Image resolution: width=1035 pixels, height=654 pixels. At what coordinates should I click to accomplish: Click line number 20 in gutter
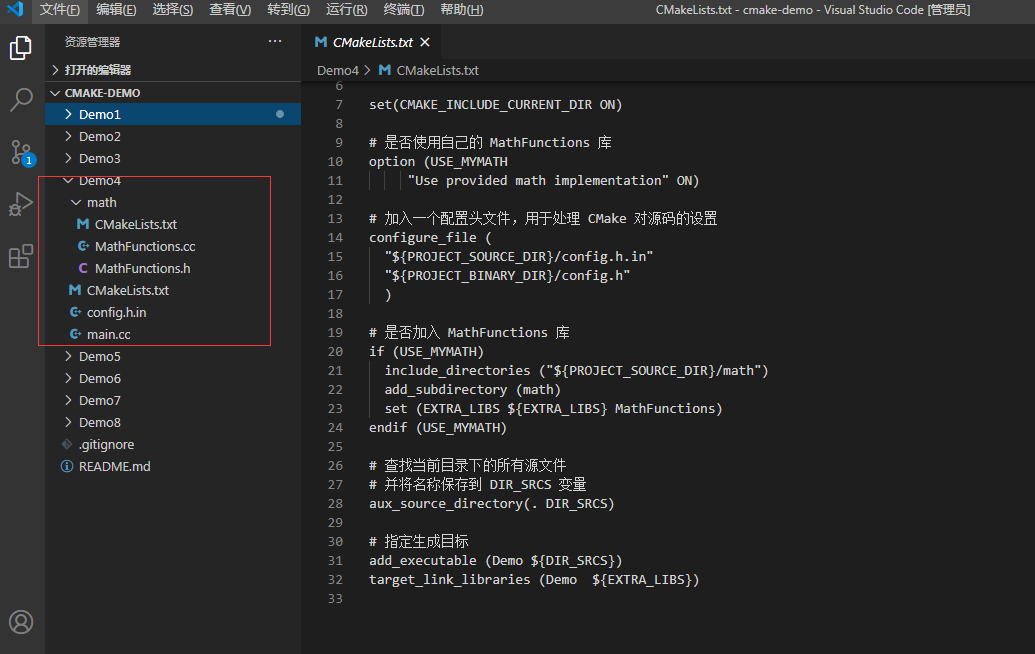pos(335,352)
